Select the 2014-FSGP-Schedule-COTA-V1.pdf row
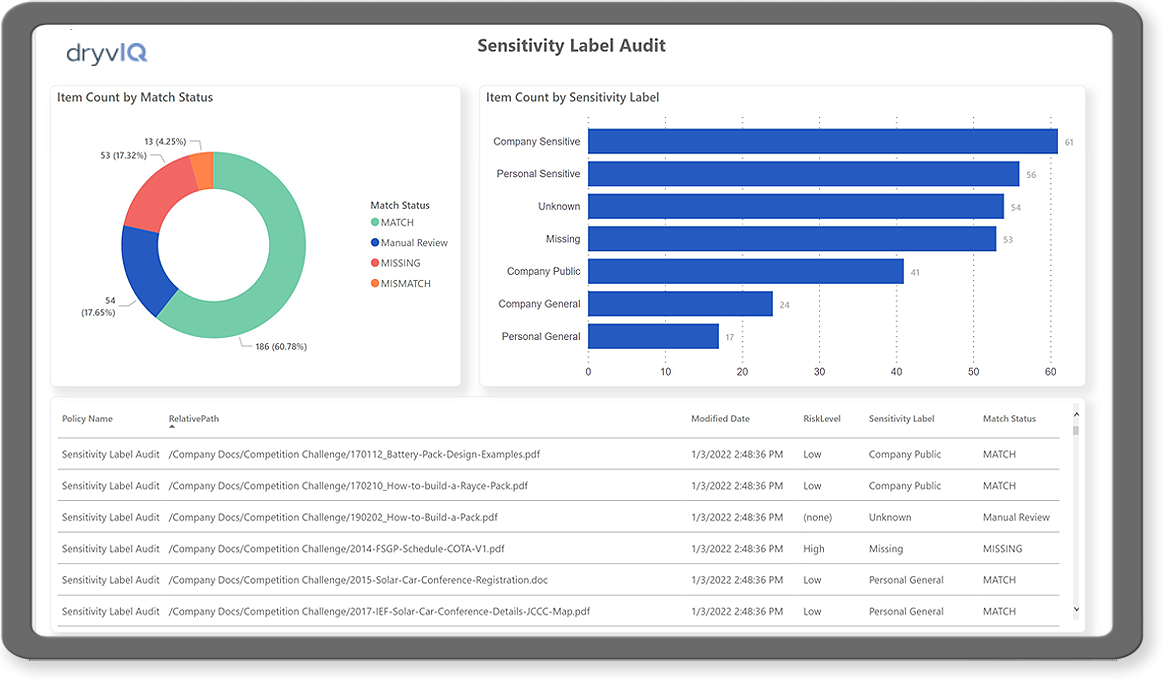 coord(558,549)
